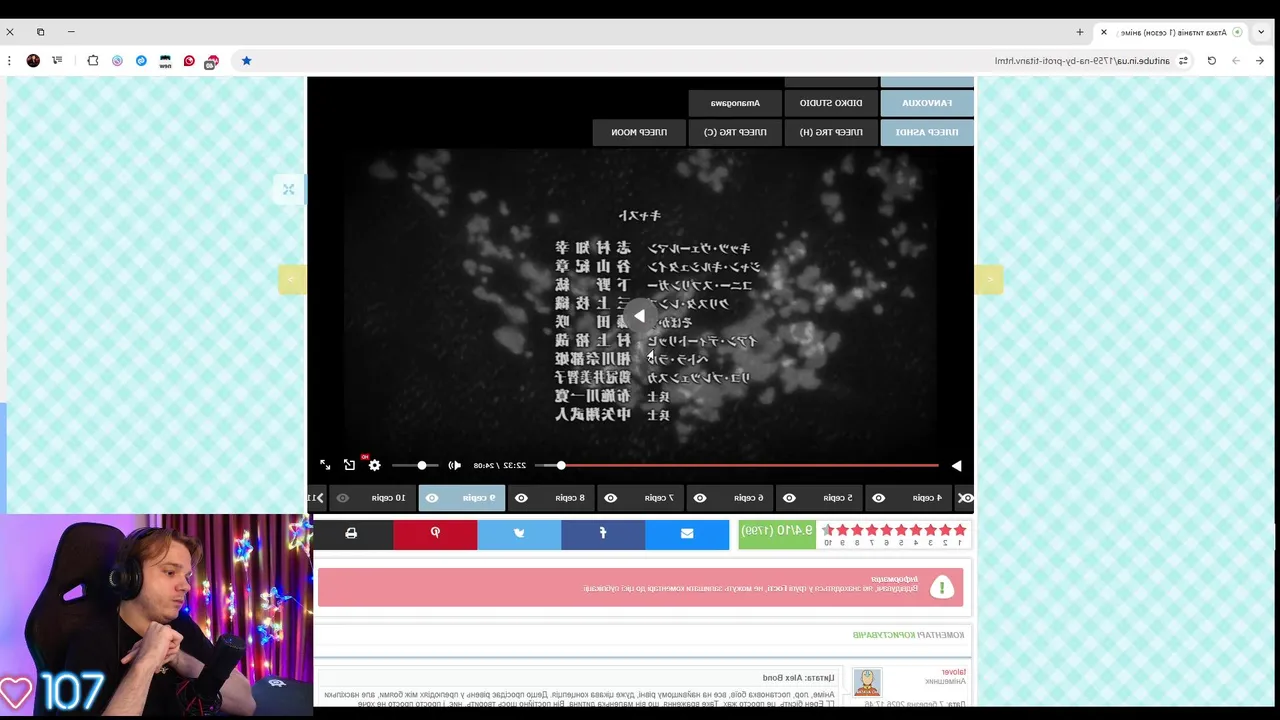1280x720 pixels.
Task: Switch to ПЛЕЄР MOON player
Action: pyautogui.click(x=639, y=132)
